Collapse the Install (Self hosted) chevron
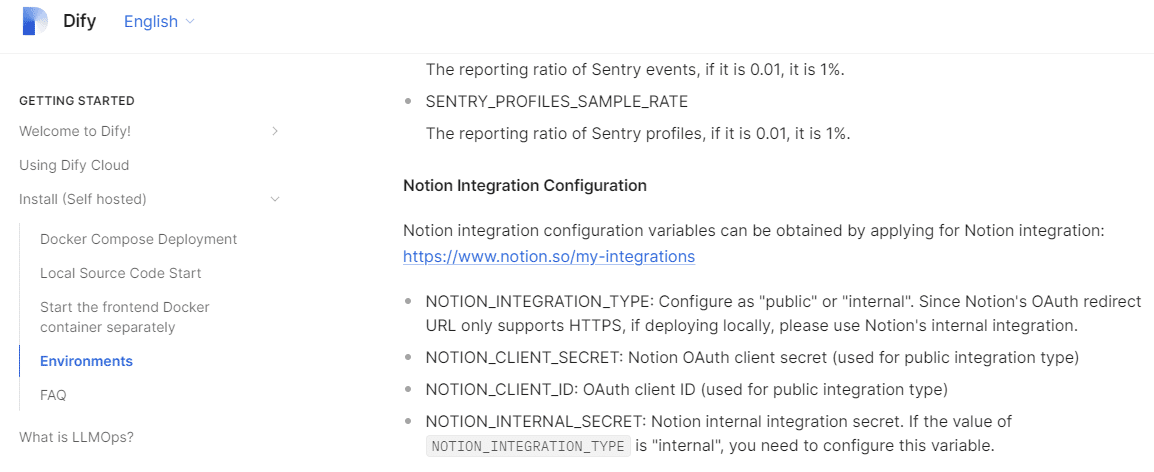Viewport: 1154px width, 472px height. pyautogui.click(x=275, y=199)
